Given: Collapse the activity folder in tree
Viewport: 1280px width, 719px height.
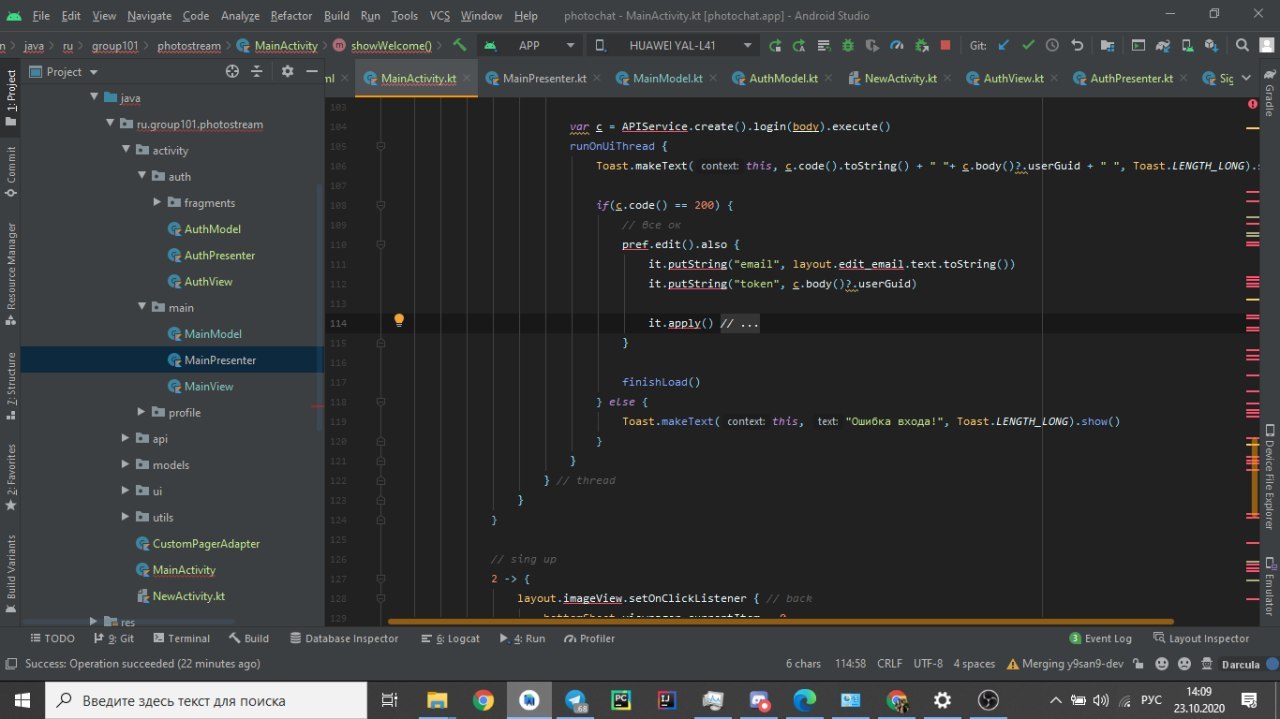Looking at the screenshot, I should 126,150.
